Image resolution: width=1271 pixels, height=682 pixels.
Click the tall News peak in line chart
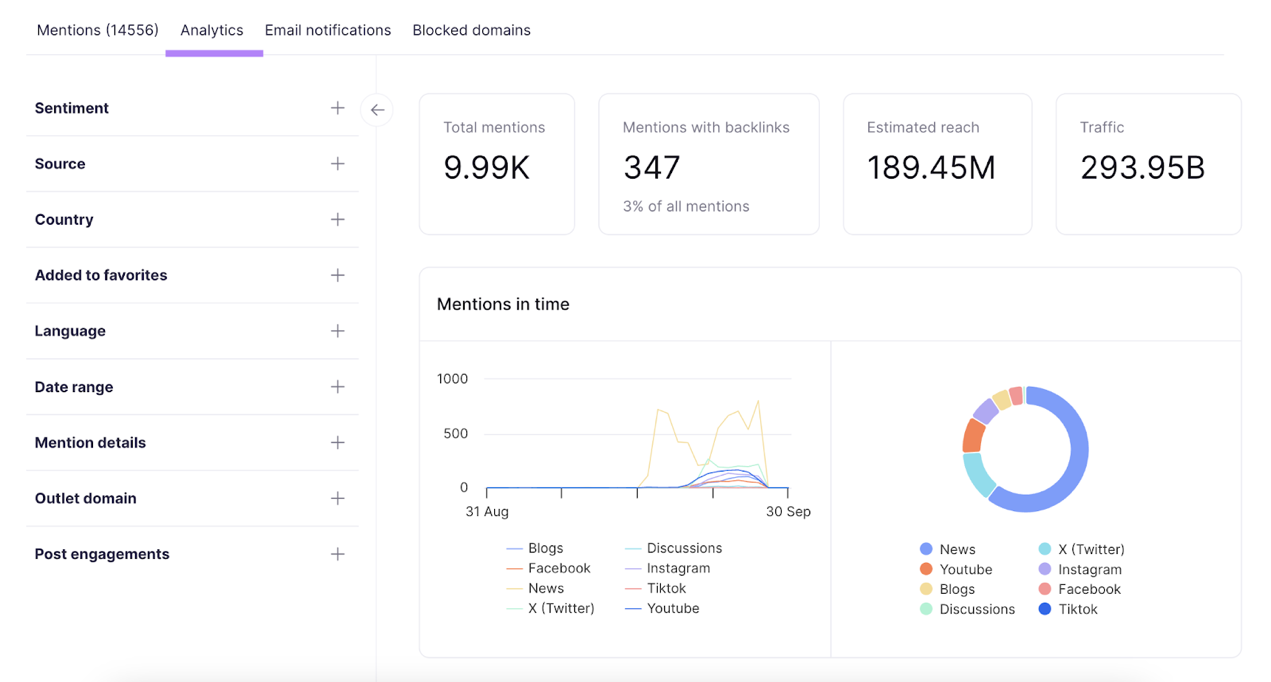click(758, 402)
